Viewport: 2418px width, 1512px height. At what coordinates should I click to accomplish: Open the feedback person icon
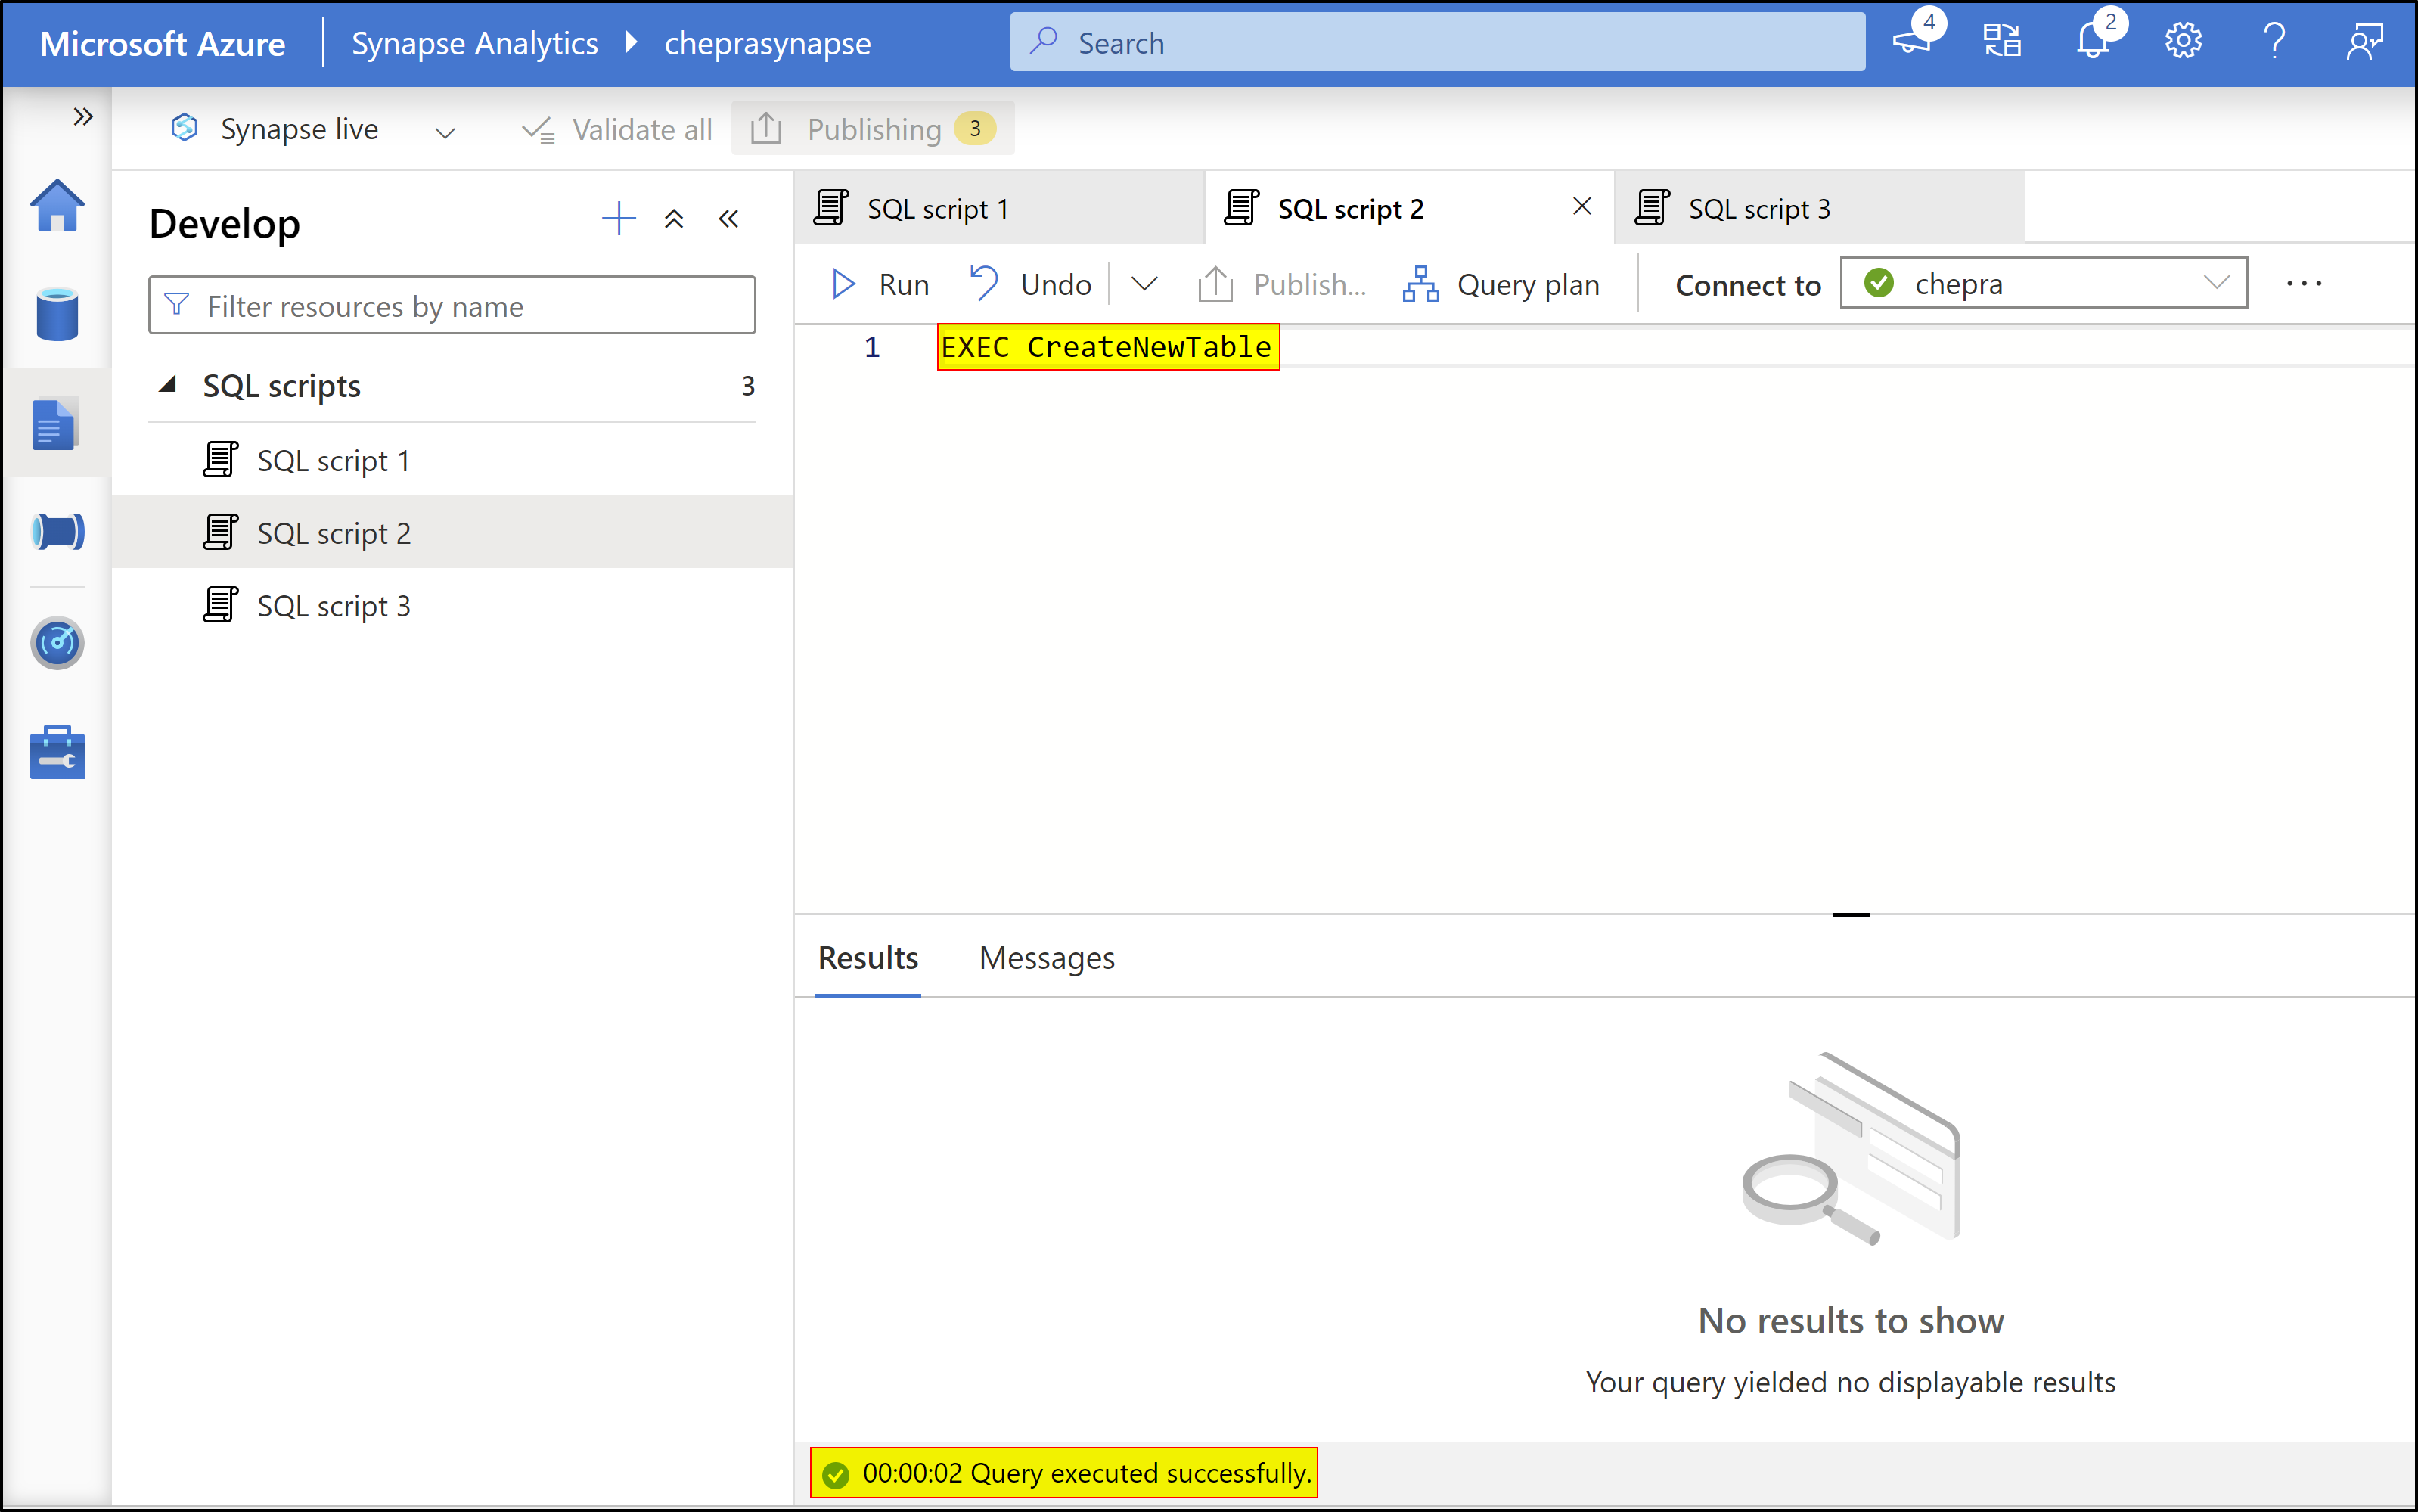[x=2365, y=42]
